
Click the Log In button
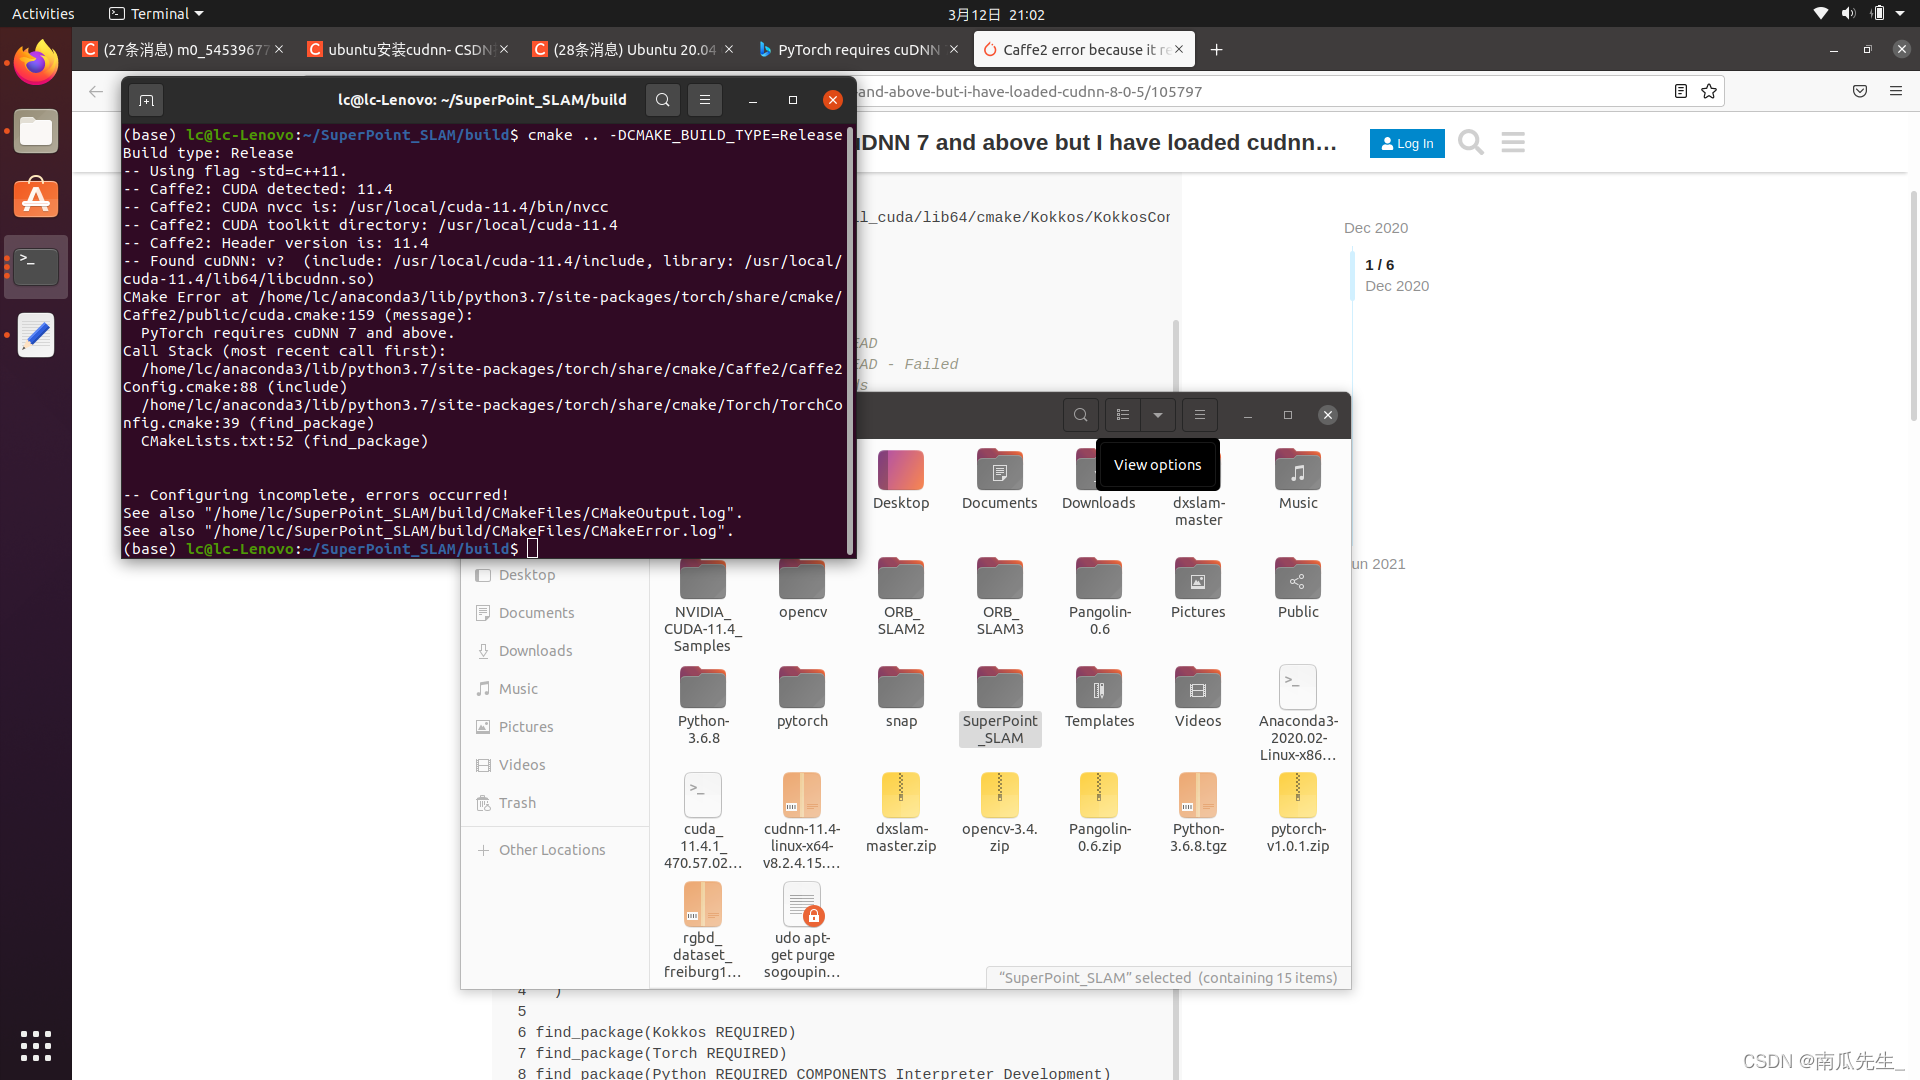[x=1406, y=143]
